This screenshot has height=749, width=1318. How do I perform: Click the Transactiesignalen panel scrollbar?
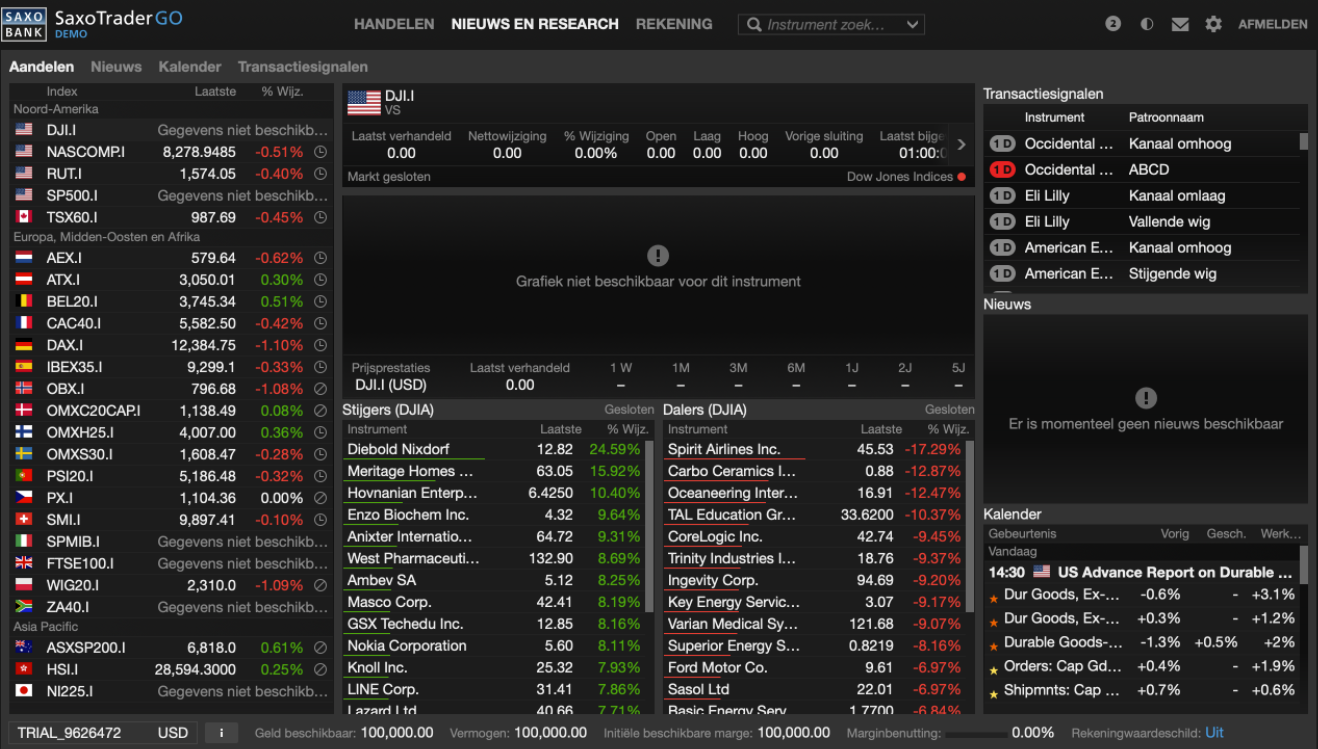(x=1303, y=141)
